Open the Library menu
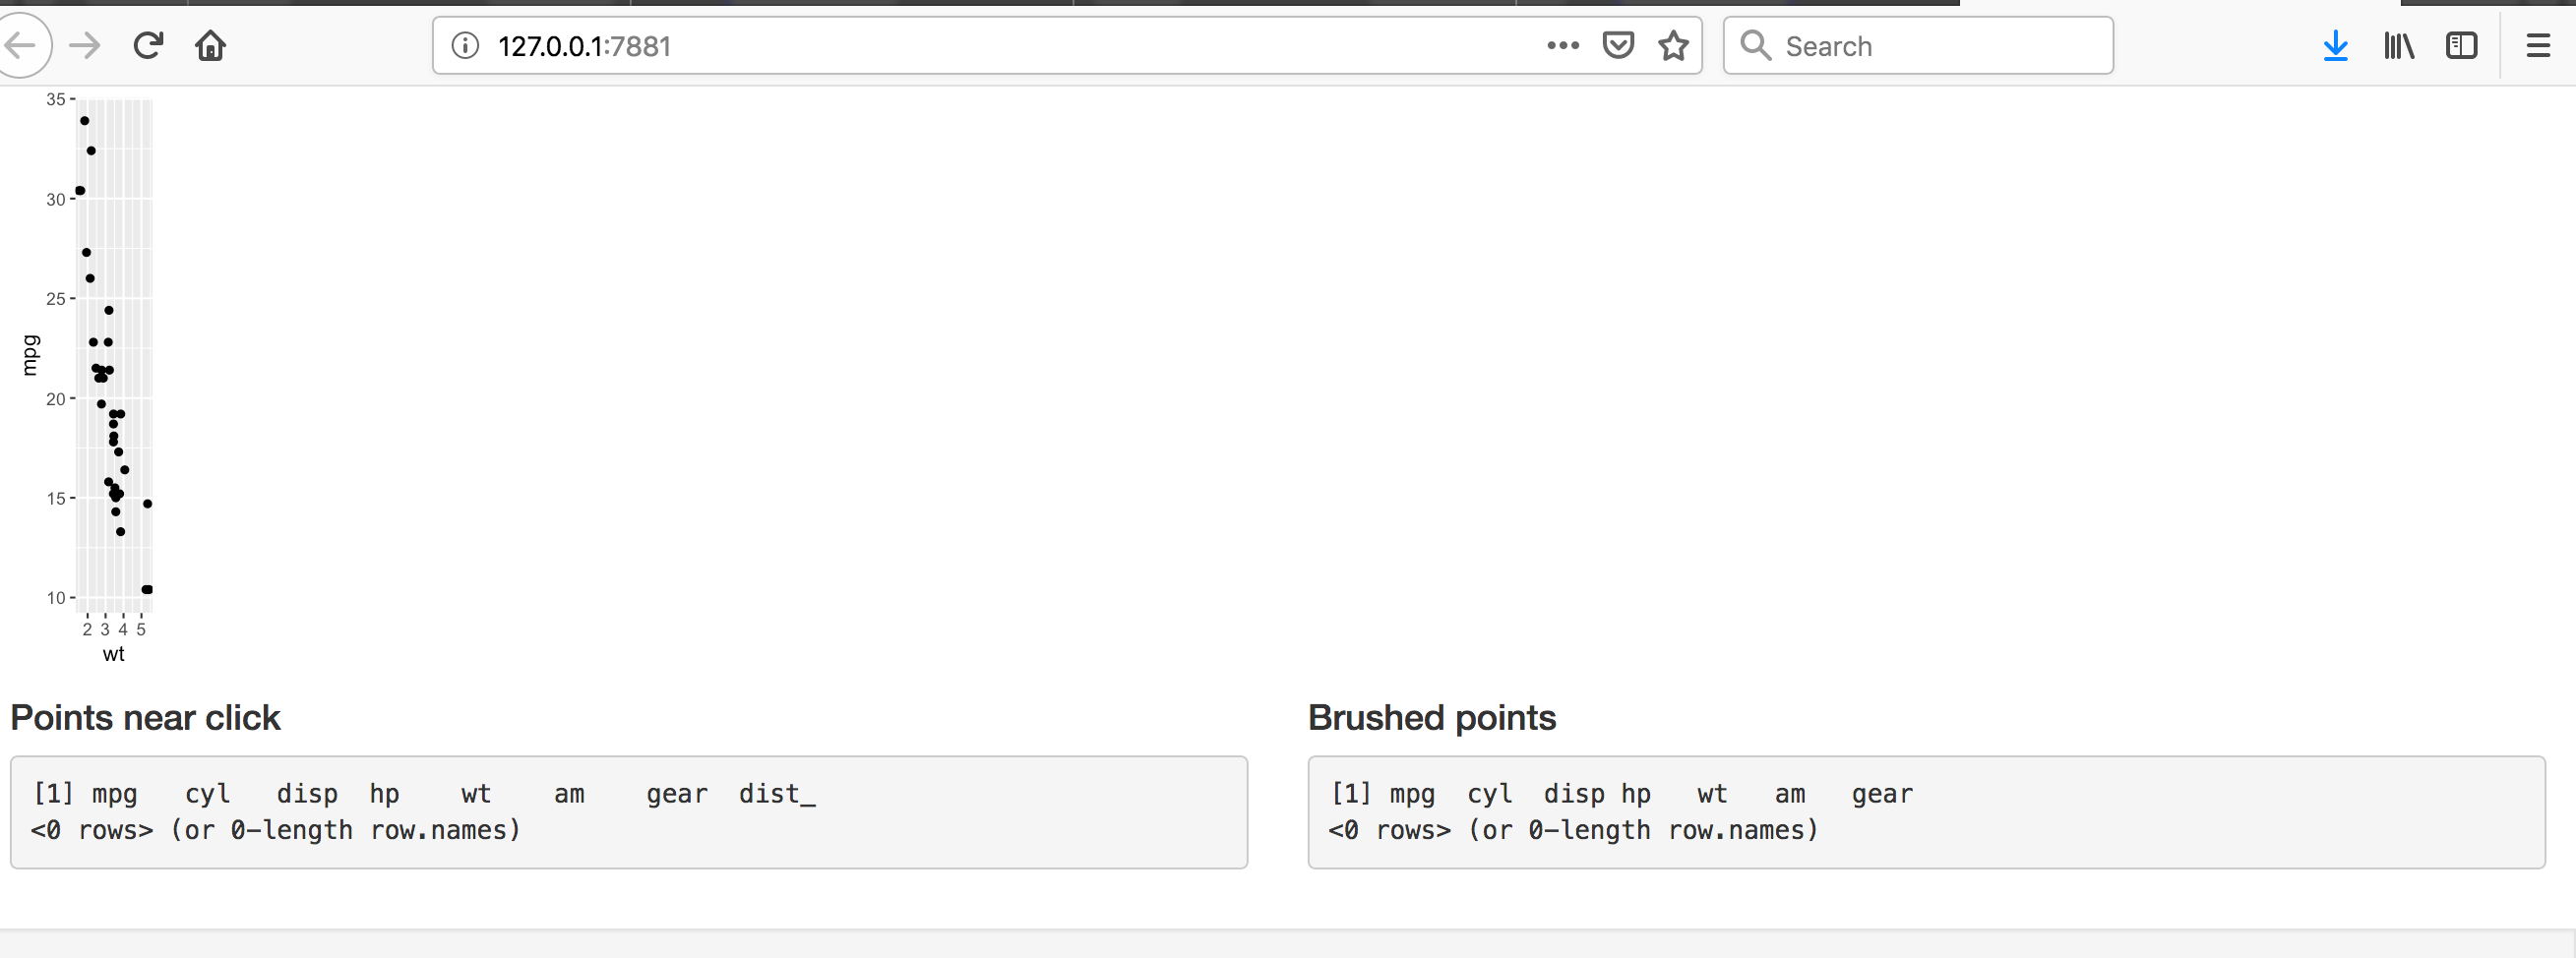Screen dimensions: 2576x958 (2398, 45)
